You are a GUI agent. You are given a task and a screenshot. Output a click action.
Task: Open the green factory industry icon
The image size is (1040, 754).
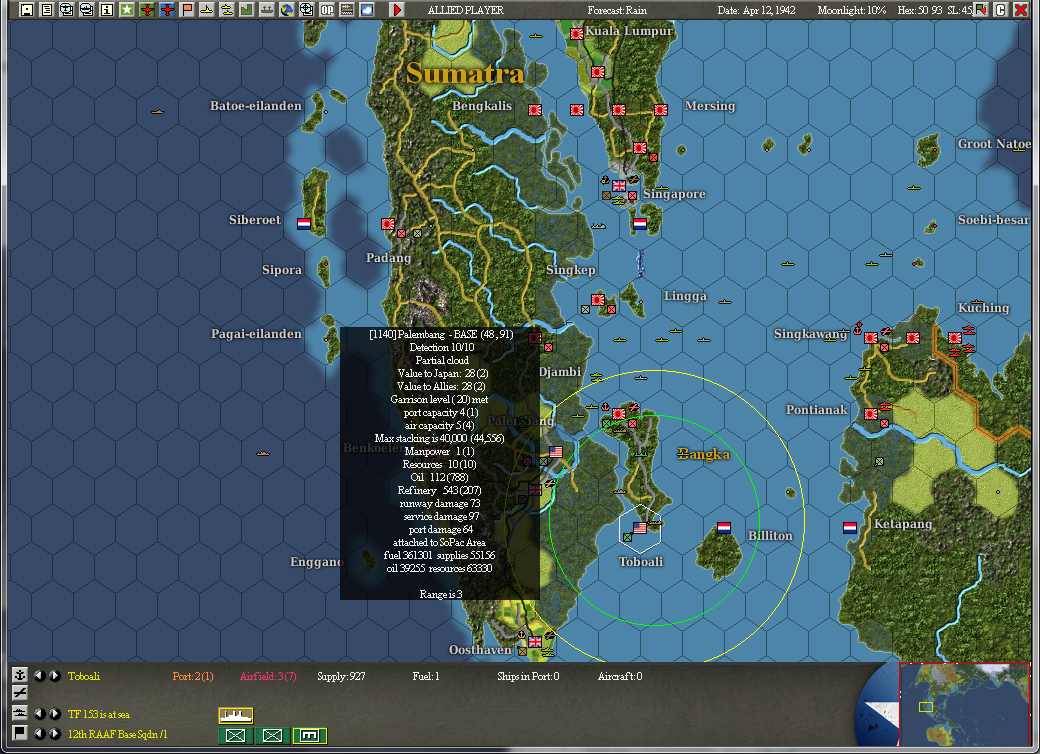pyautogui.click(x=246, y=9)
